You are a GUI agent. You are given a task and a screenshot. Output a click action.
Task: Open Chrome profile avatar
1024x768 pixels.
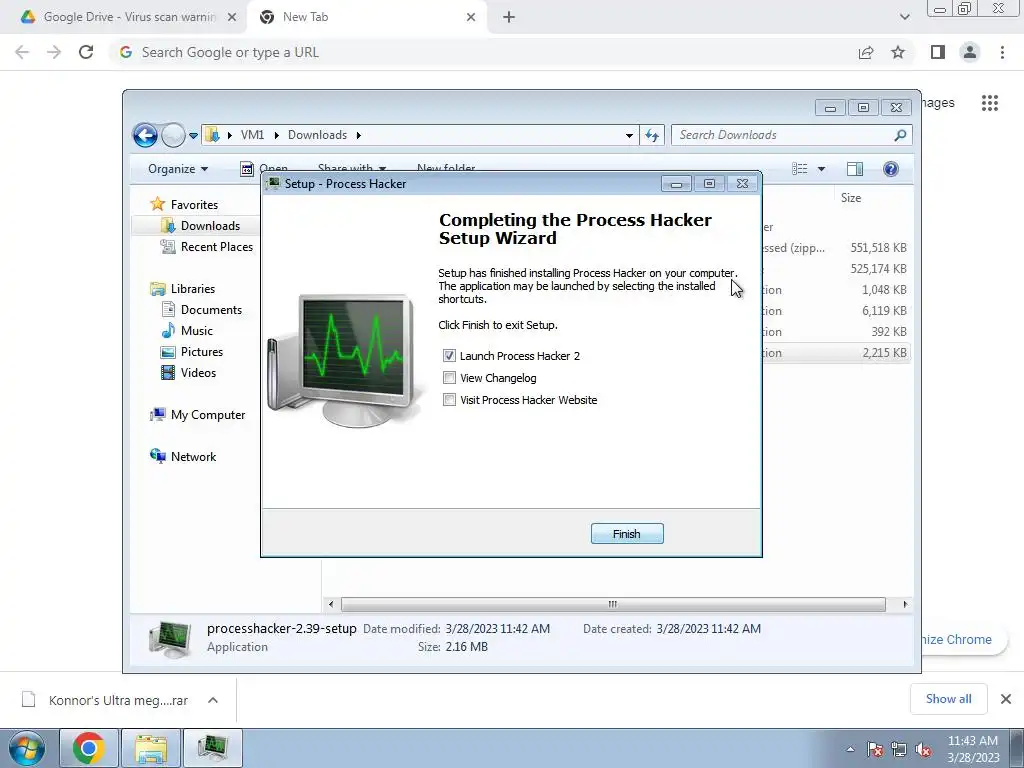tap(970, 52)
